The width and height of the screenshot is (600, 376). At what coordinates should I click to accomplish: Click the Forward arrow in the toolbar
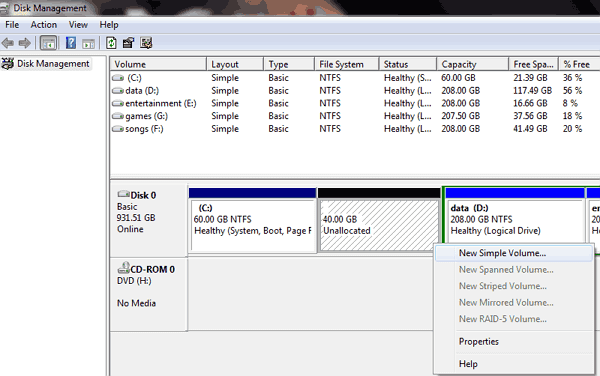[24, 43]
